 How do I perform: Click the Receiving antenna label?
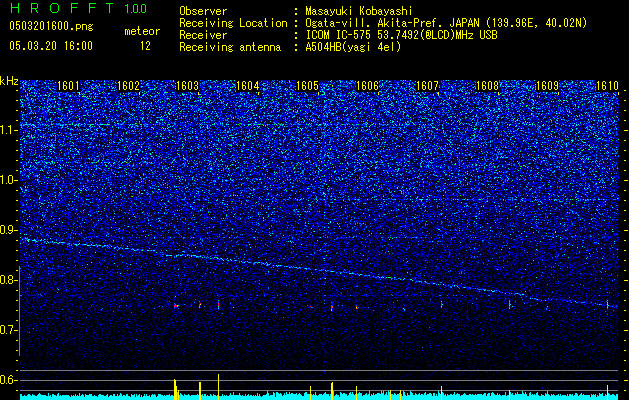pos(230,47)
